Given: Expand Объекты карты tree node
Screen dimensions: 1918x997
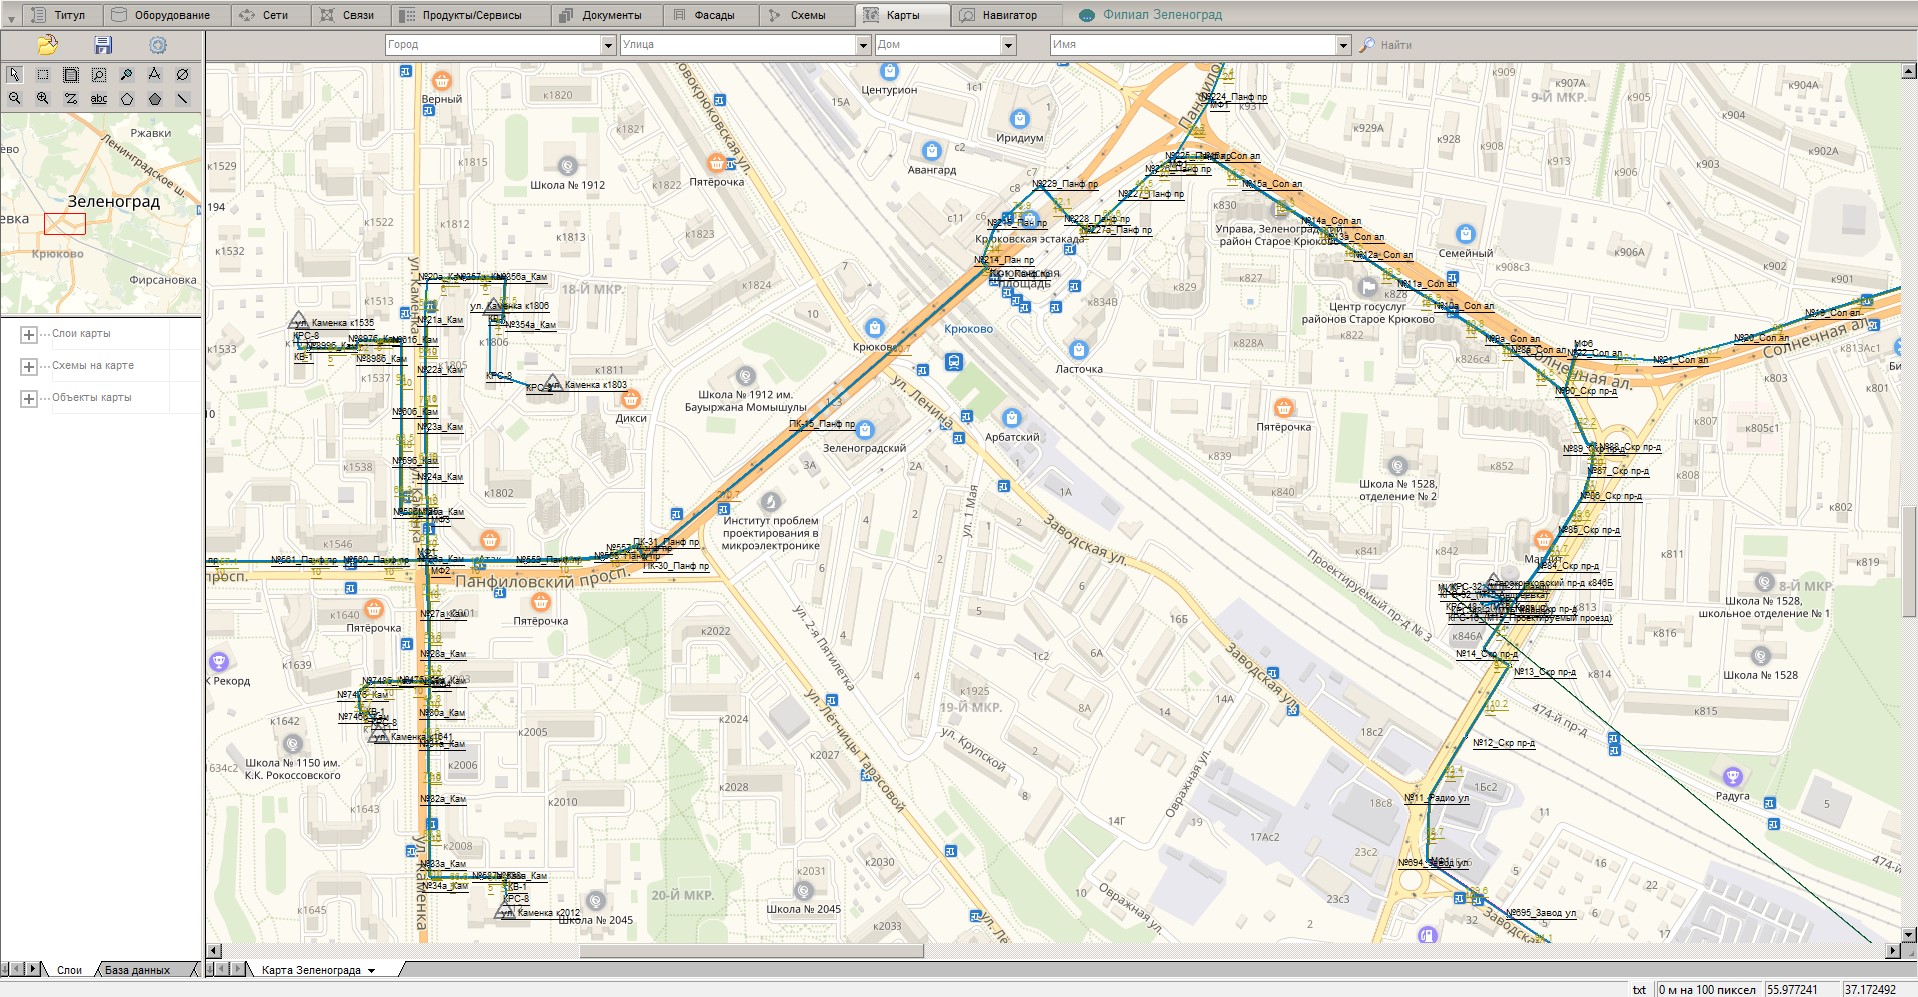Looking at the screenshot, I should (x=29, y=399).
